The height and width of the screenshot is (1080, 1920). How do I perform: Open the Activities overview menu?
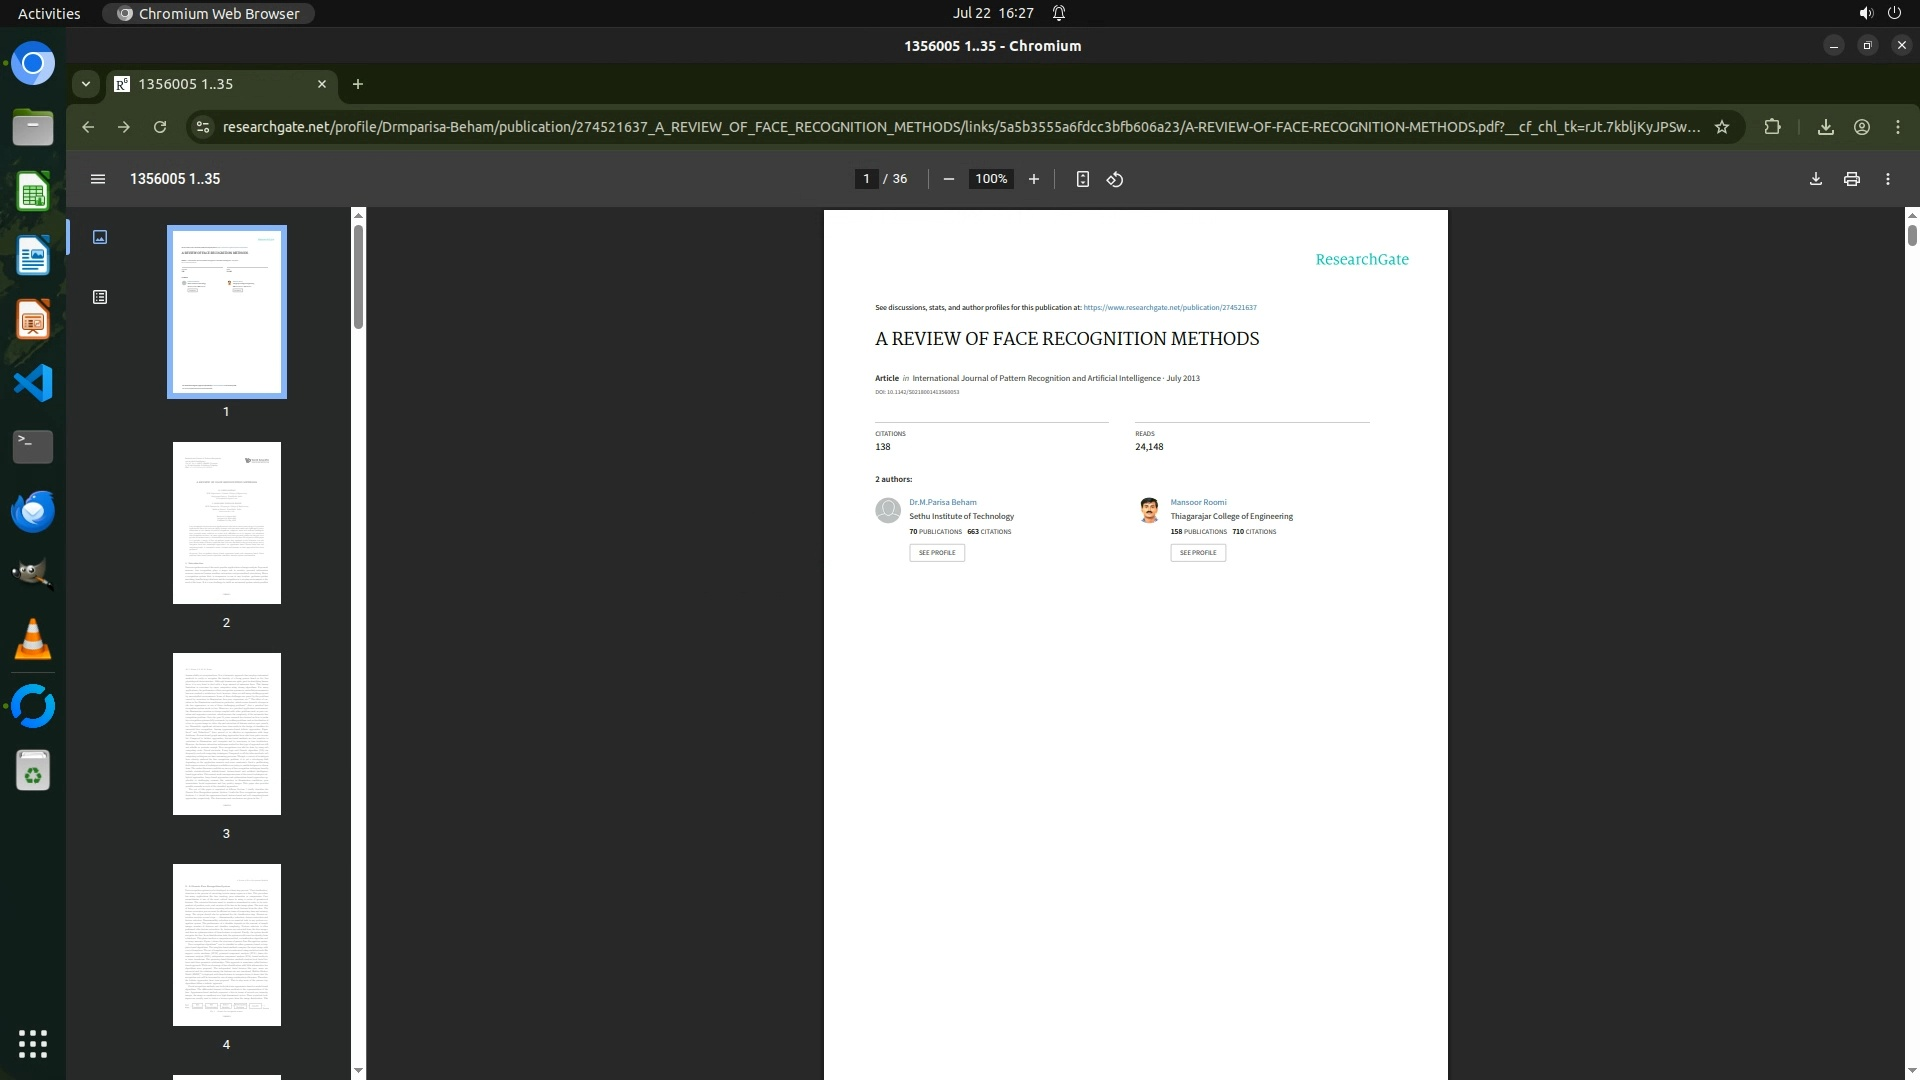click(49, 13)
